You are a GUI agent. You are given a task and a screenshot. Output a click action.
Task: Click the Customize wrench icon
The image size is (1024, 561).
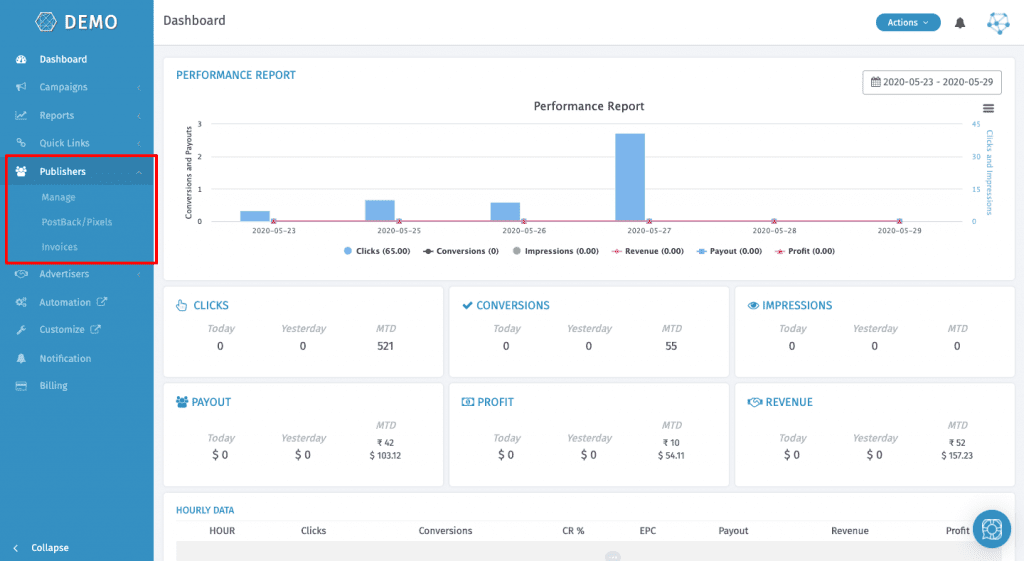pyautogui.click(x=21, y=330)
